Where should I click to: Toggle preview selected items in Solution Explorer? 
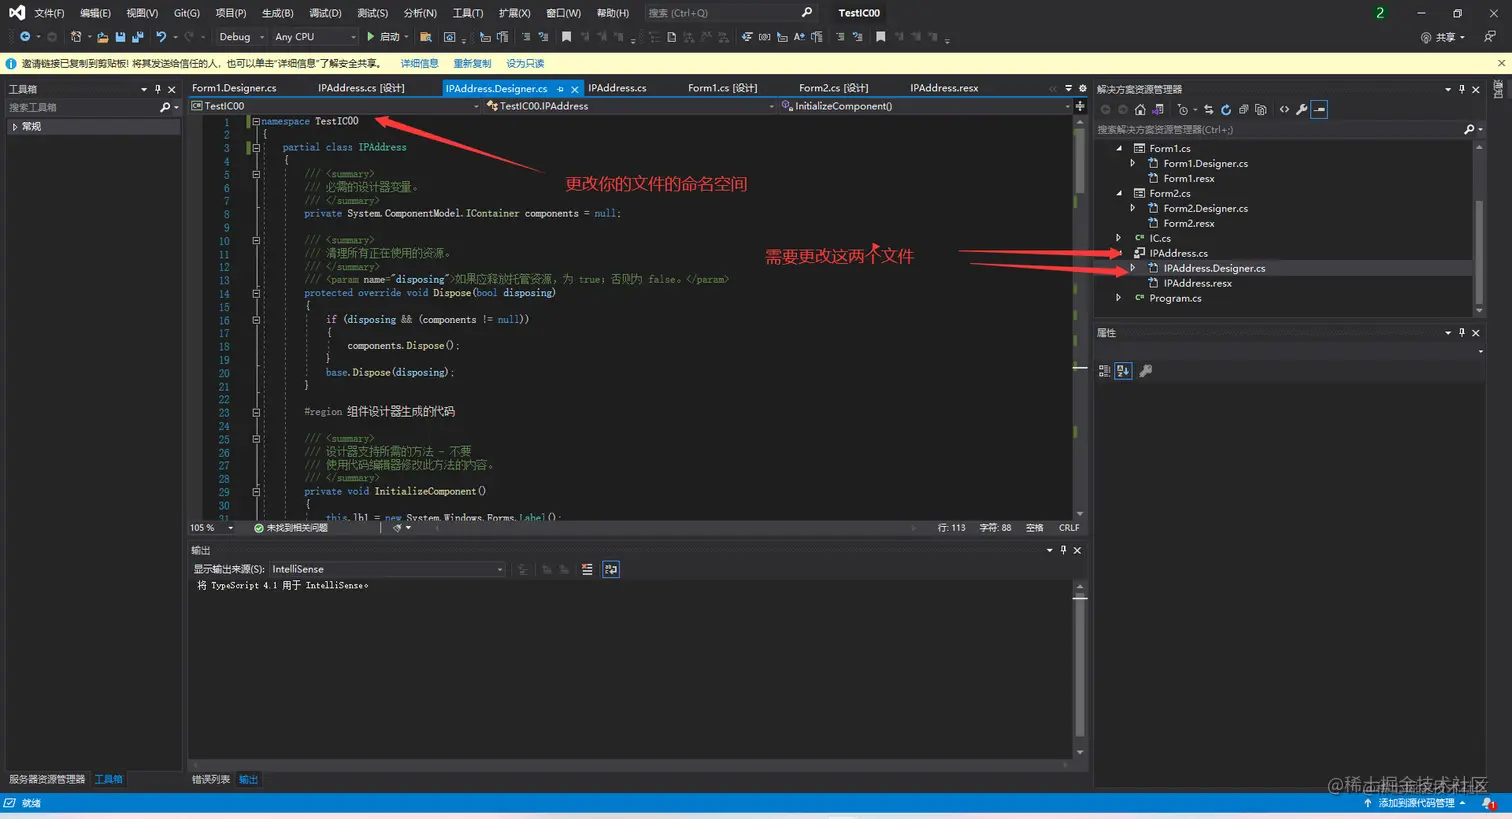coord(1320,109)
